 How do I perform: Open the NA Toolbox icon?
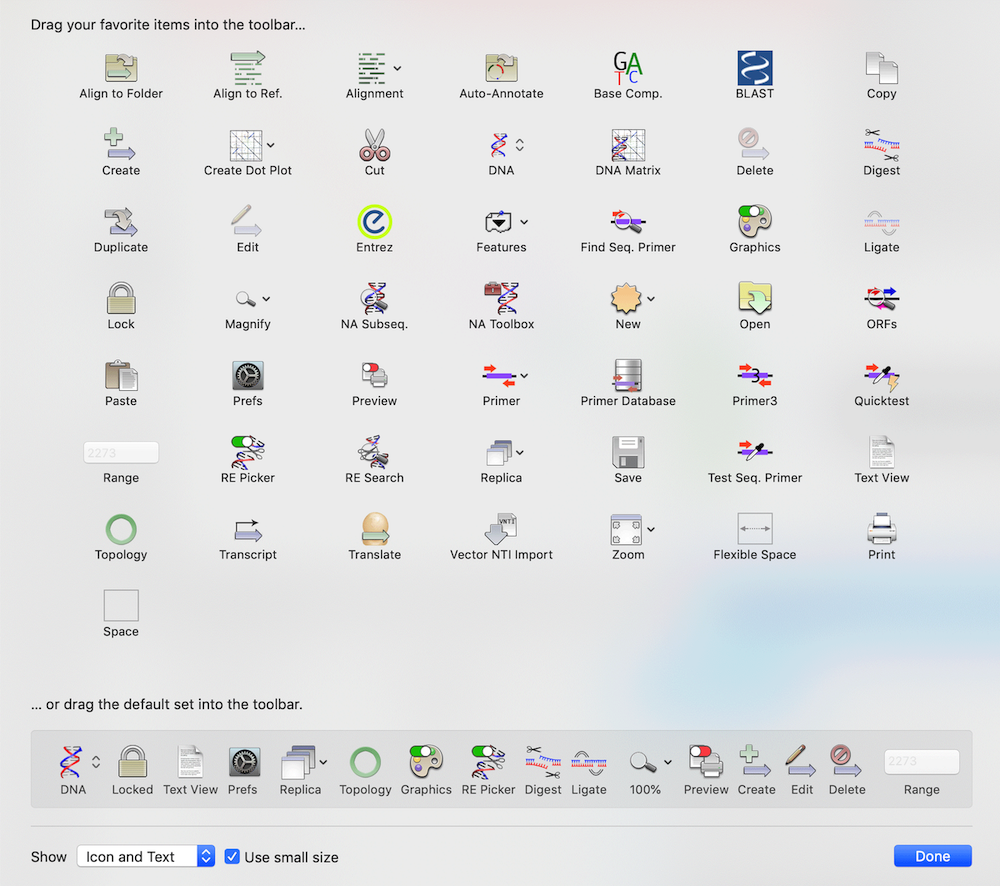pyautogui.click(x=501, y=298)
